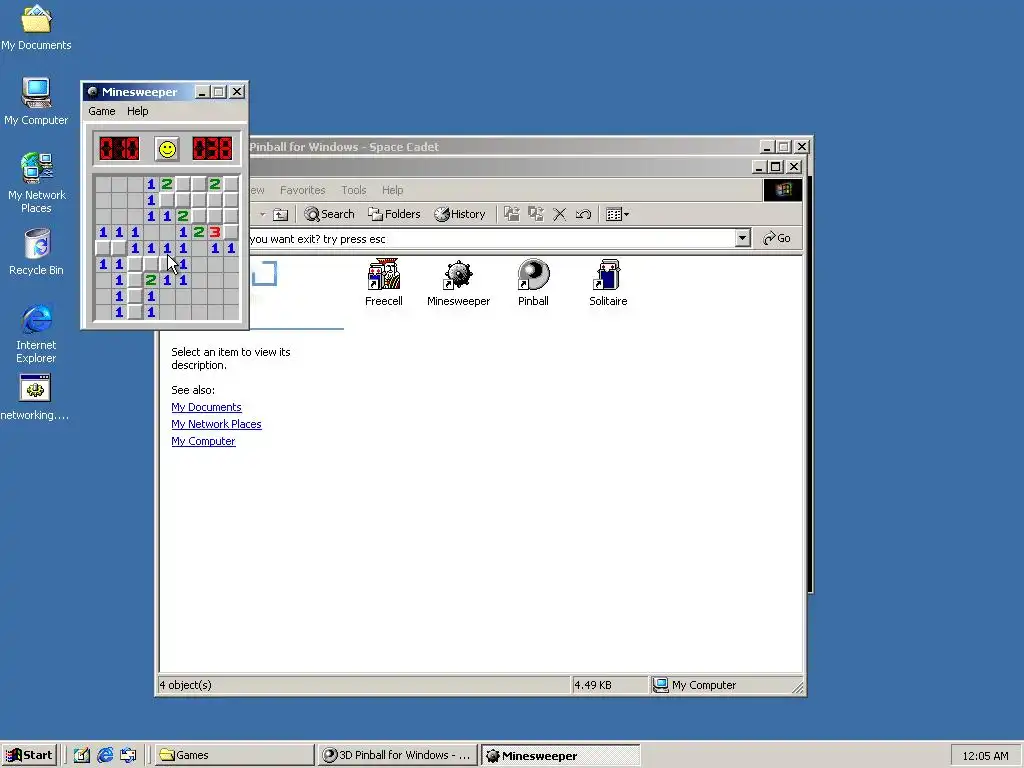Select My Documents desktop icon

[36, 27]
